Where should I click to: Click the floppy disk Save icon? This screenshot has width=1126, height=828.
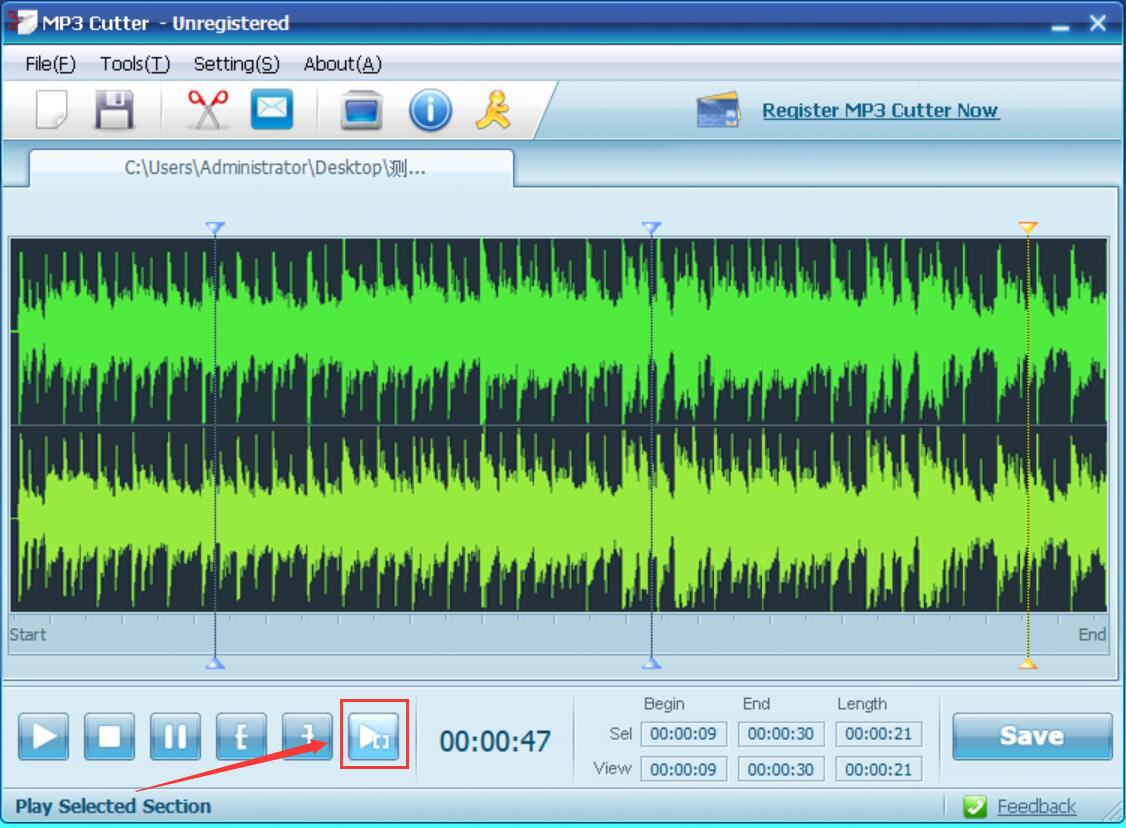114,110
